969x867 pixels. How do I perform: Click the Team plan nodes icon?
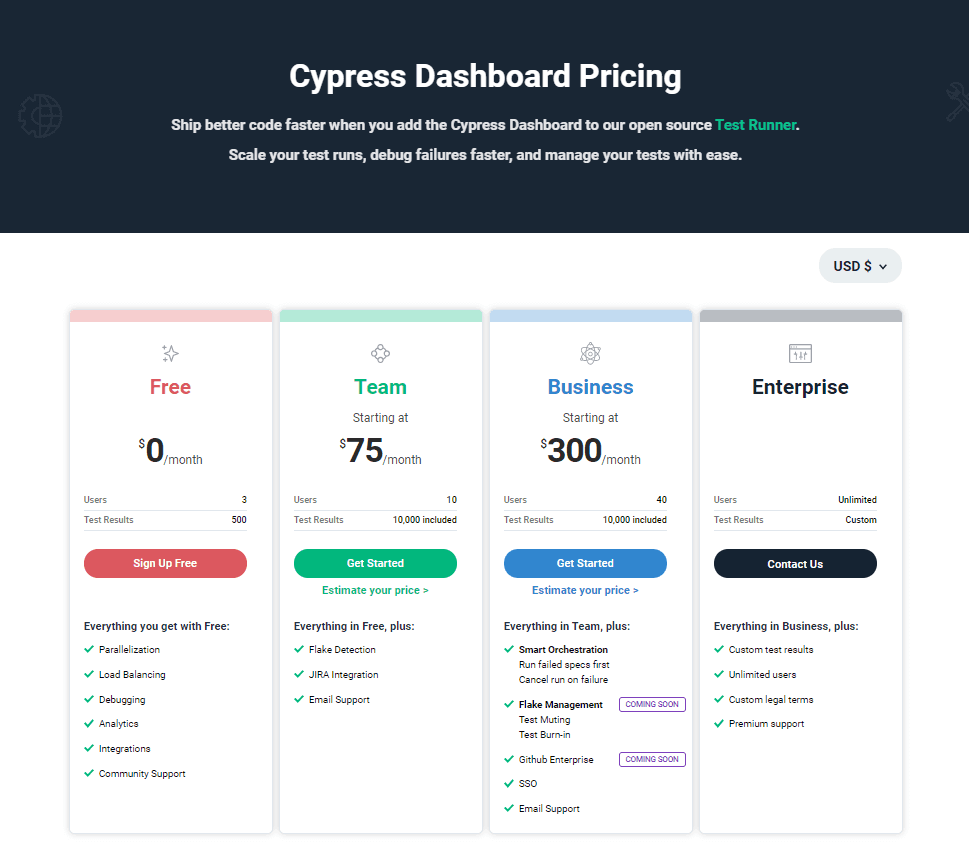[380, 353]
